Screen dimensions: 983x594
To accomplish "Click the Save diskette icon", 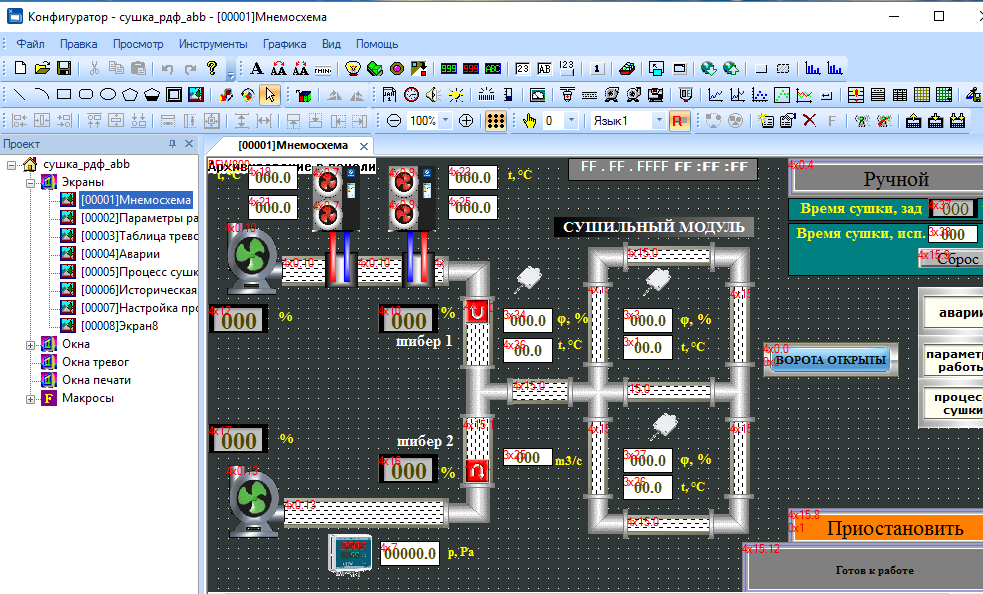I will [63, 69].
